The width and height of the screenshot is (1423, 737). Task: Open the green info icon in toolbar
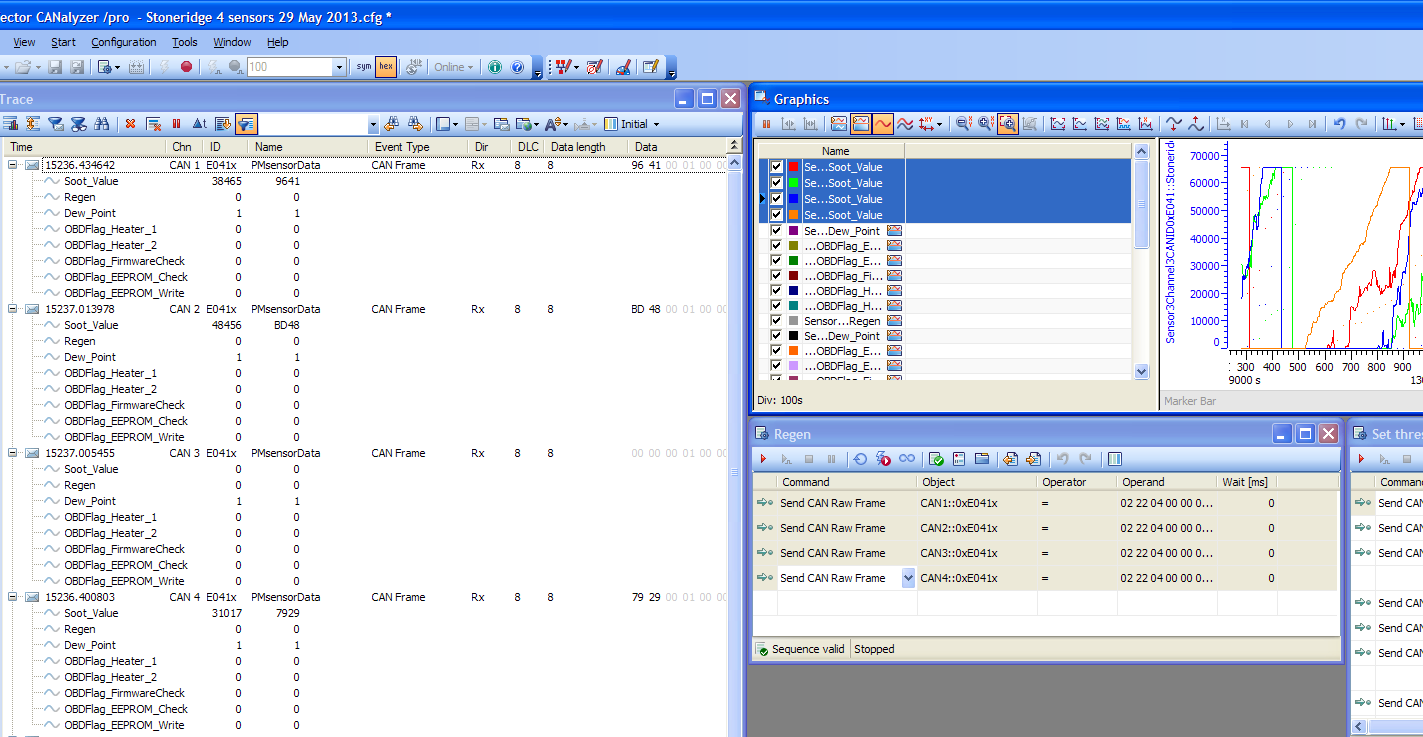495,67
